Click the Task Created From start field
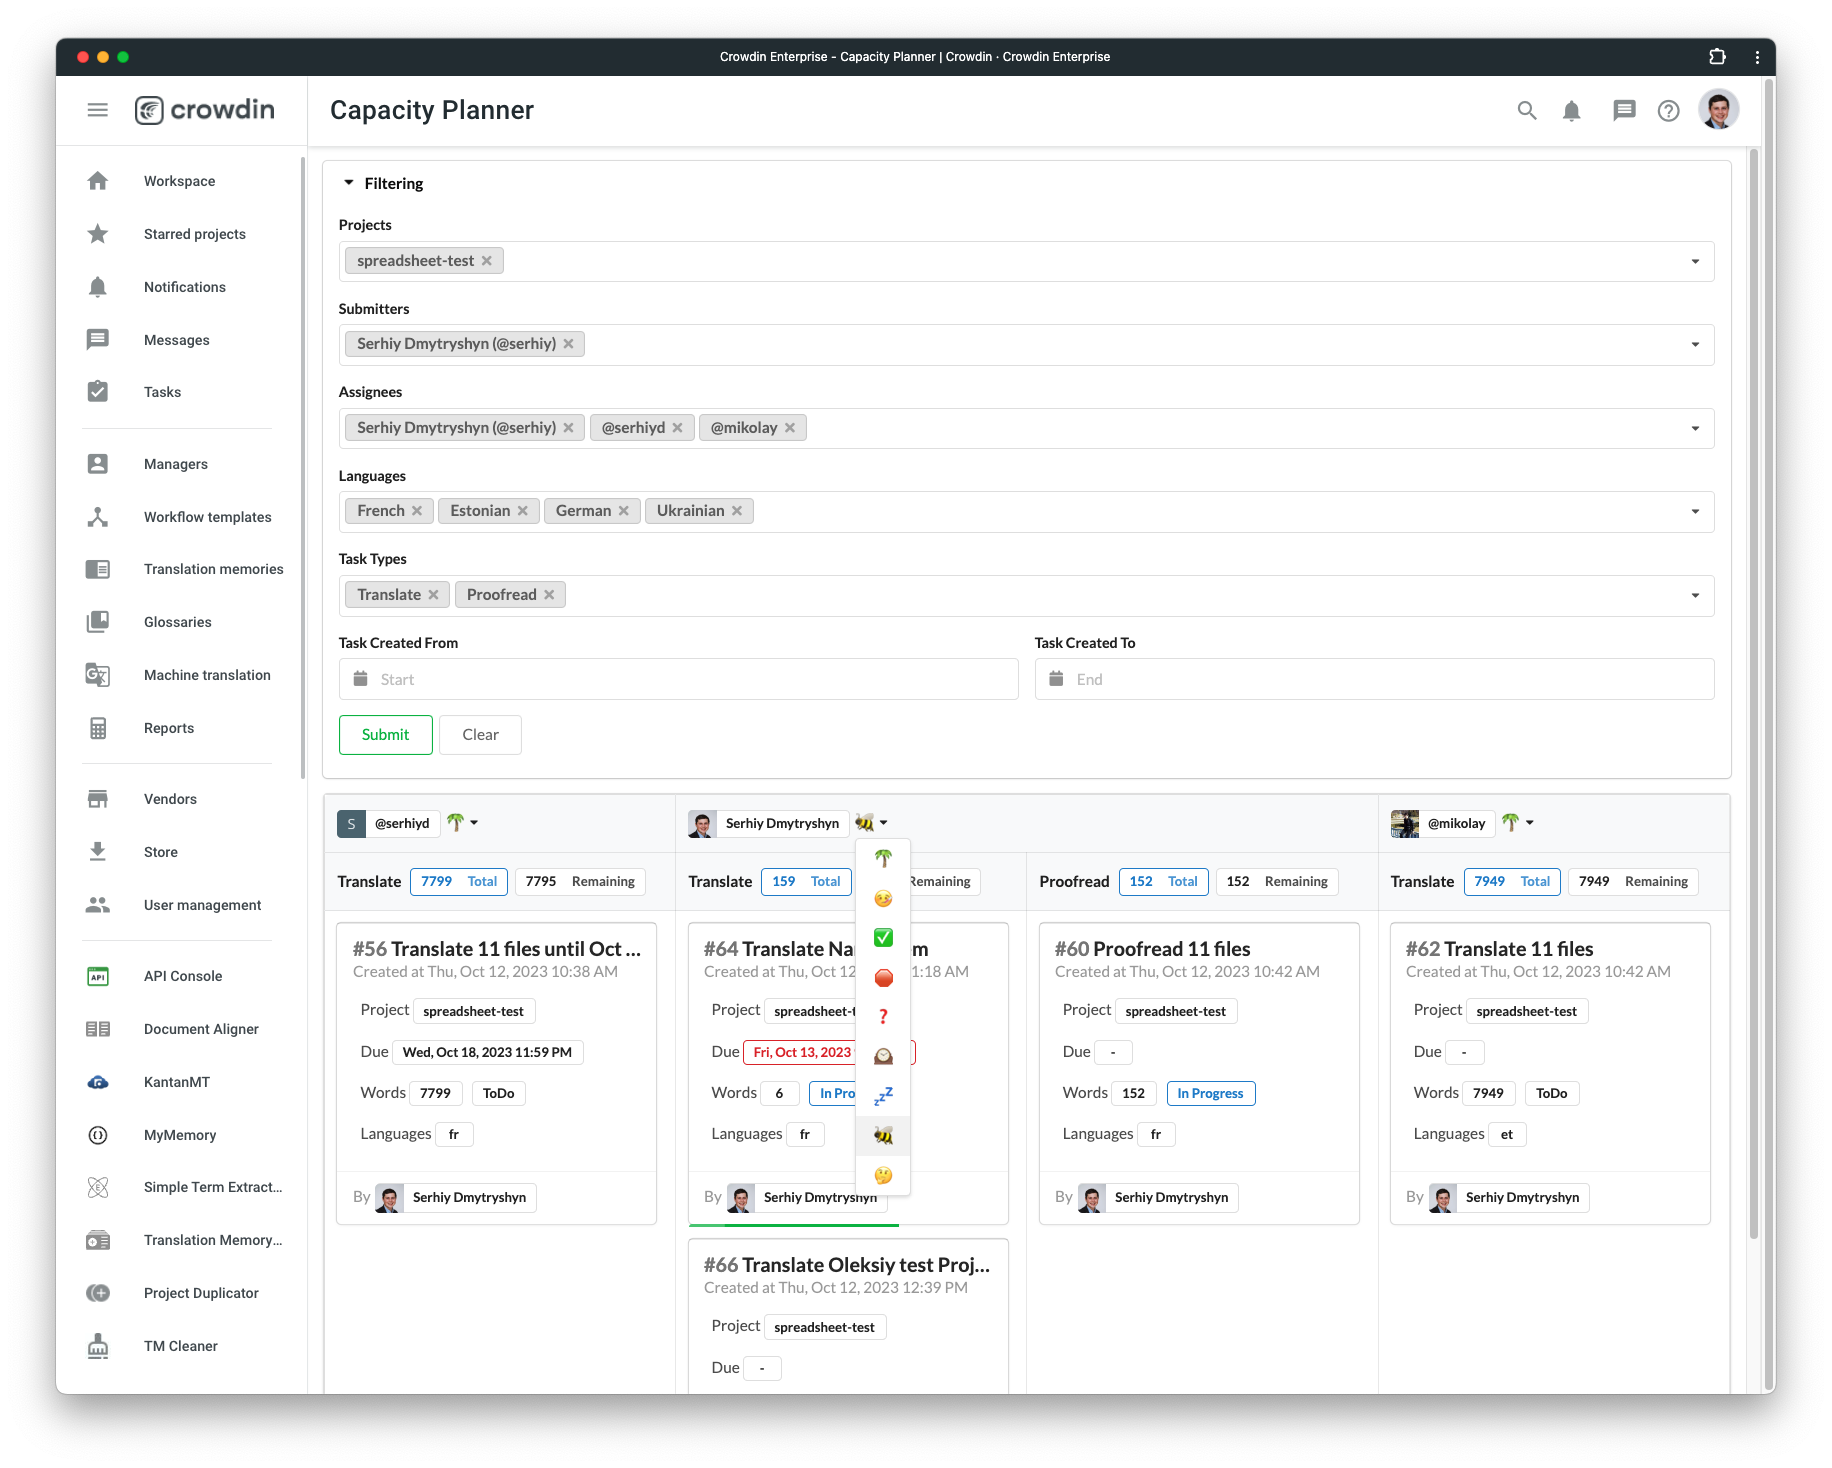Screen dimensions: 1832x1468 678,679
